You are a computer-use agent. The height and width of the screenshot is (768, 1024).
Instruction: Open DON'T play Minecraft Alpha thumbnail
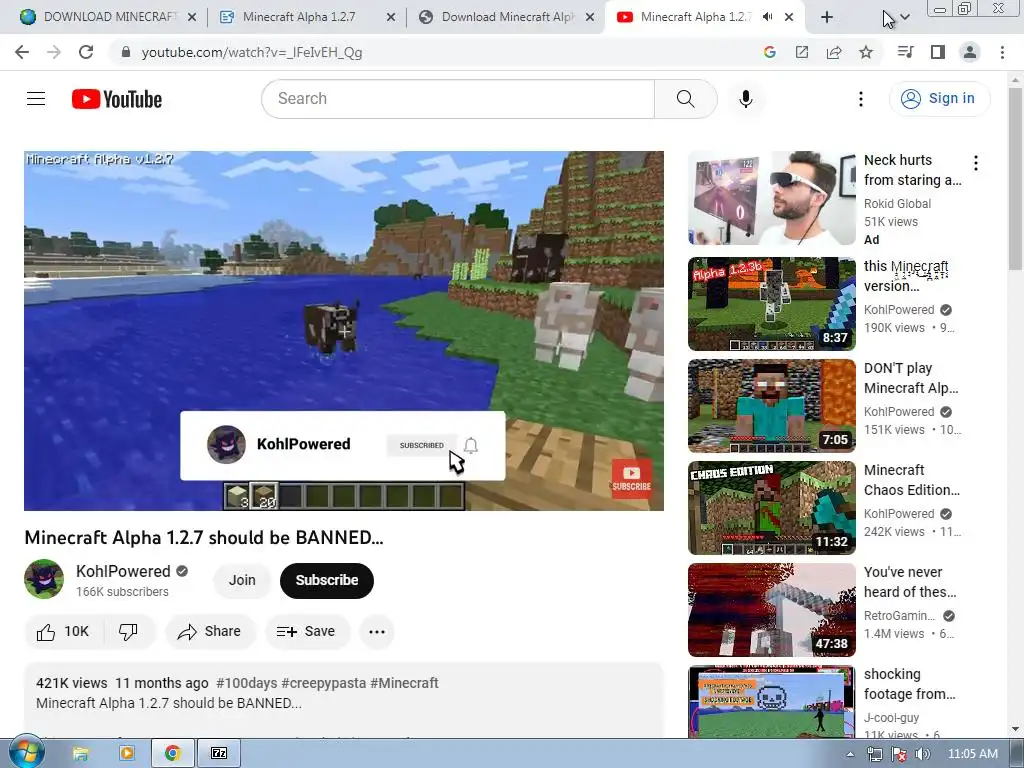[771, 406]
